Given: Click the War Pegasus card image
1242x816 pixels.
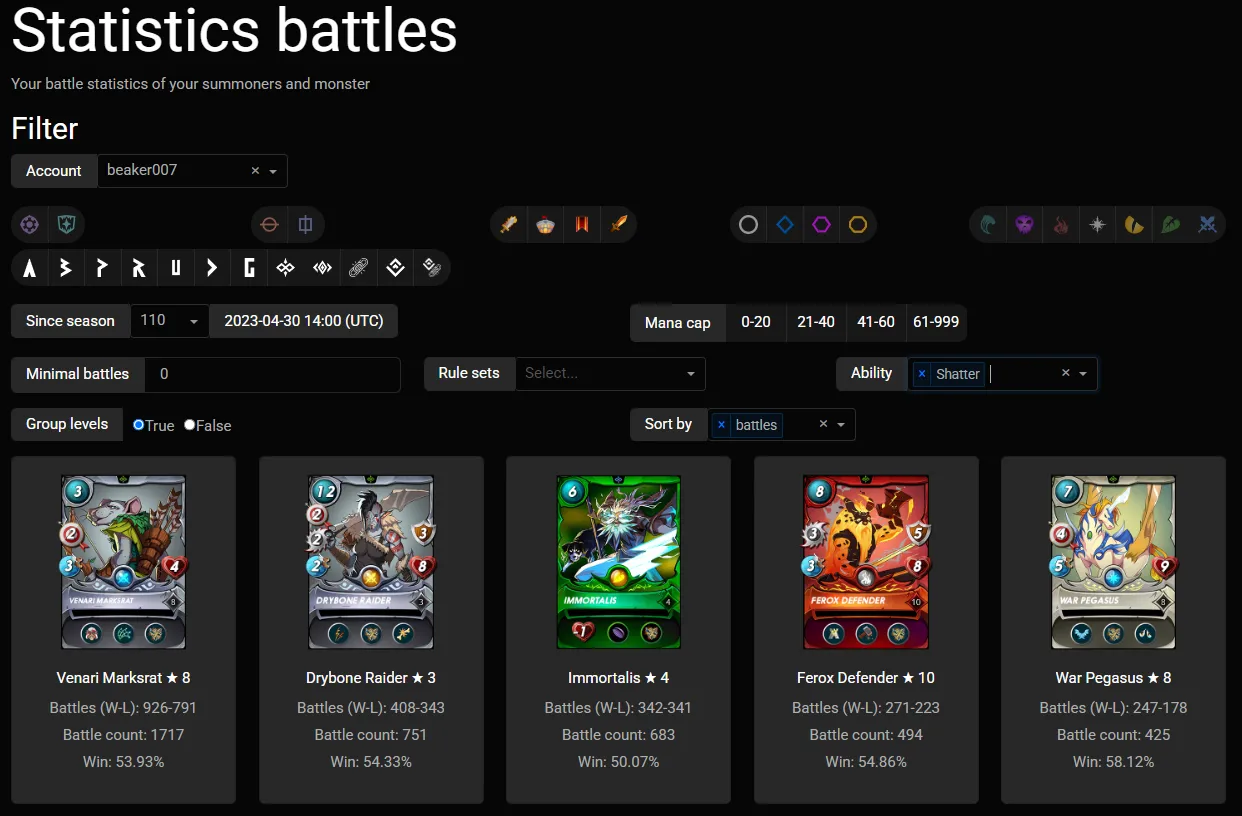Looking at the screenshot, I should click(x=1114, y=562).
